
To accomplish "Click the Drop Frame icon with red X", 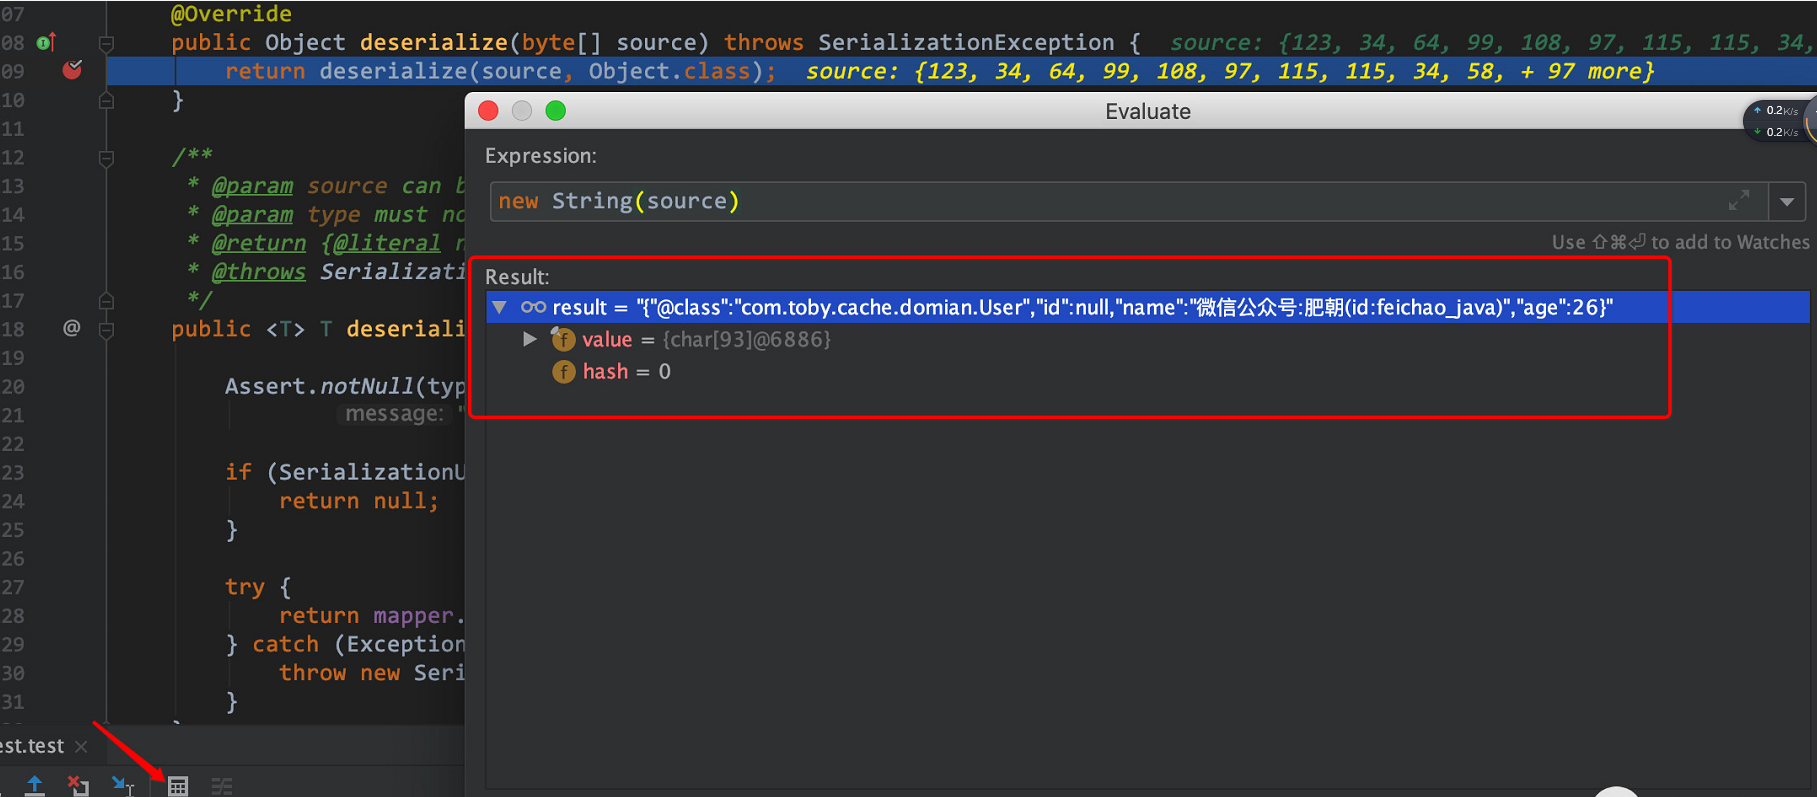I will 78,786.
